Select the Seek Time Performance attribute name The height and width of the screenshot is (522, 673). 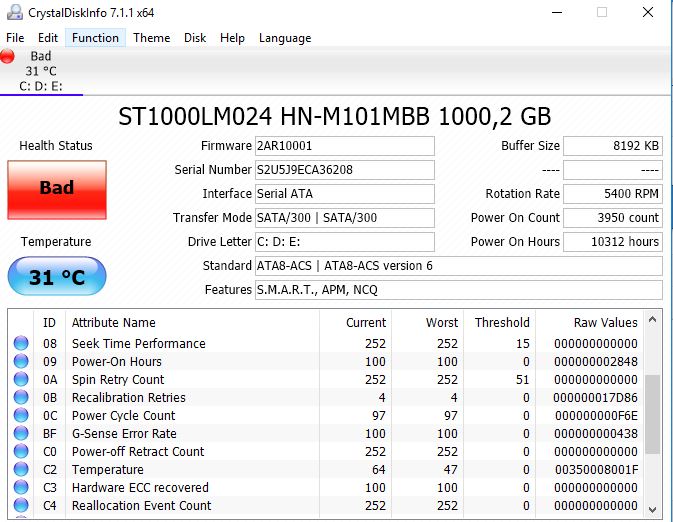pos(139,343)
